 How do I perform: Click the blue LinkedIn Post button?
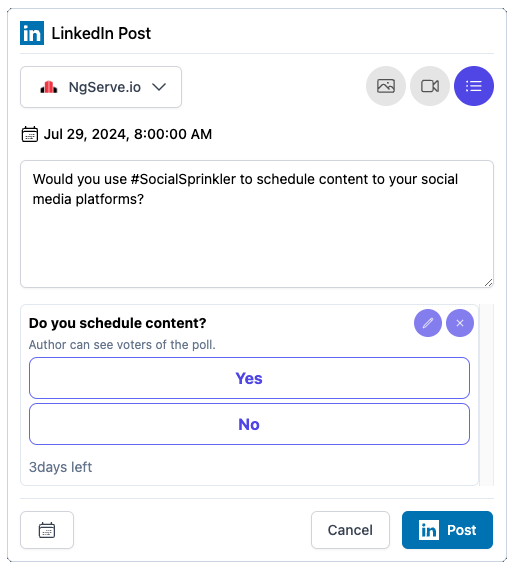point(447,530)
